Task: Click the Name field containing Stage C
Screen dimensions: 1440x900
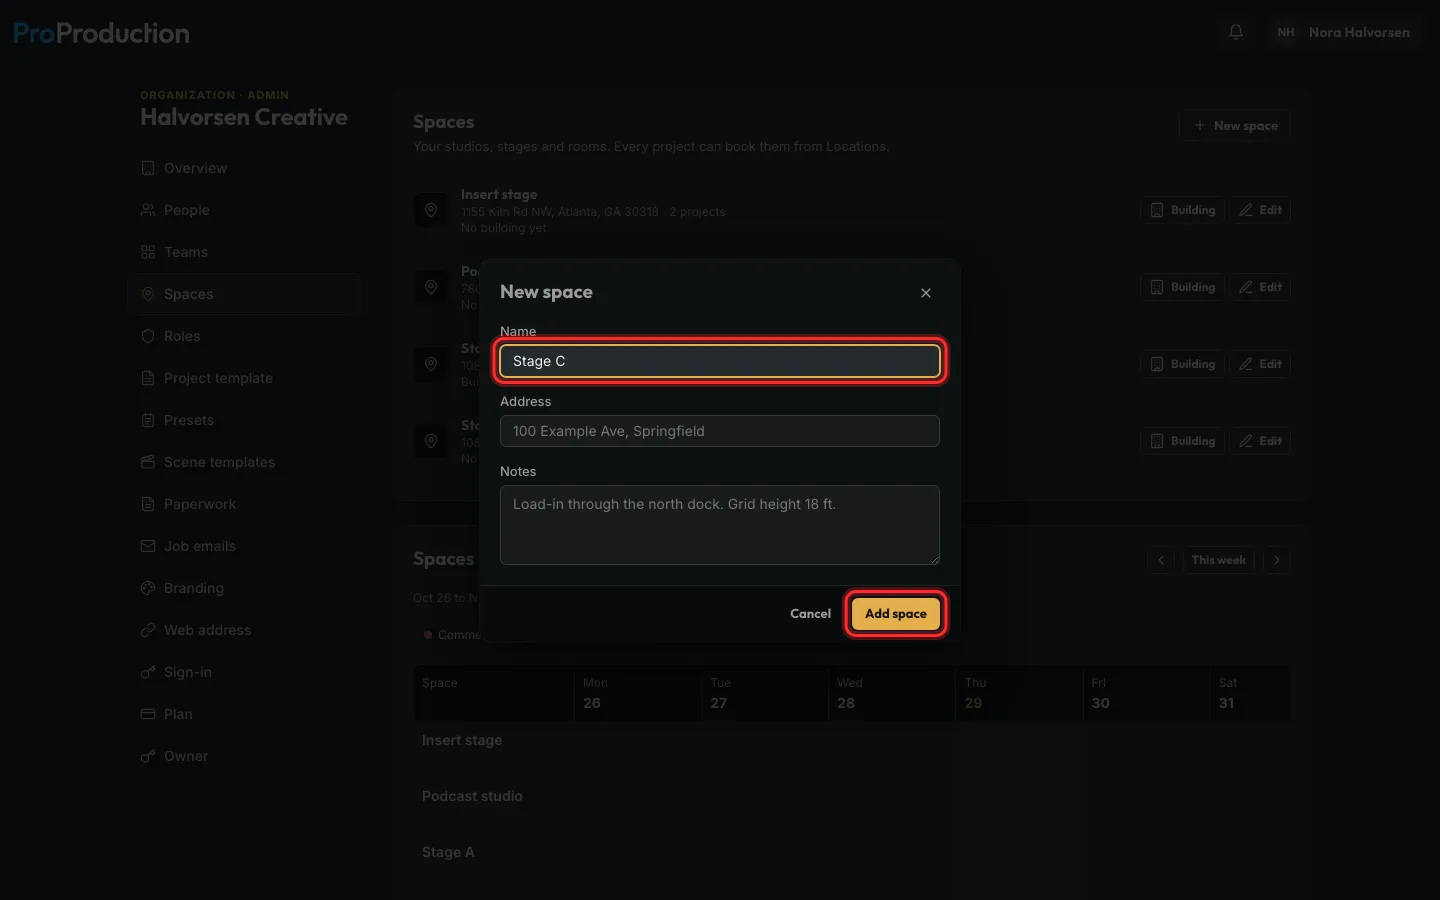Action: point(720,361)
